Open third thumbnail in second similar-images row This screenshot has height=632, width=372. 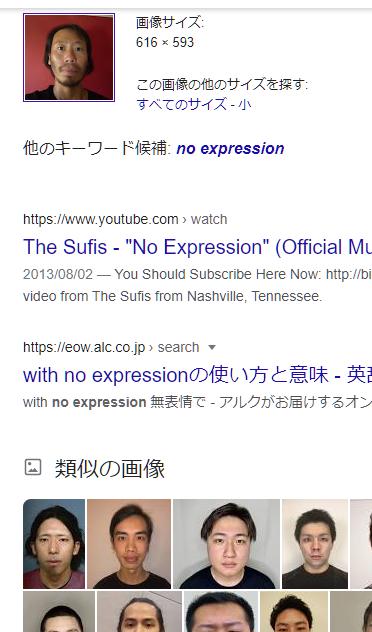tap(221, 611)
